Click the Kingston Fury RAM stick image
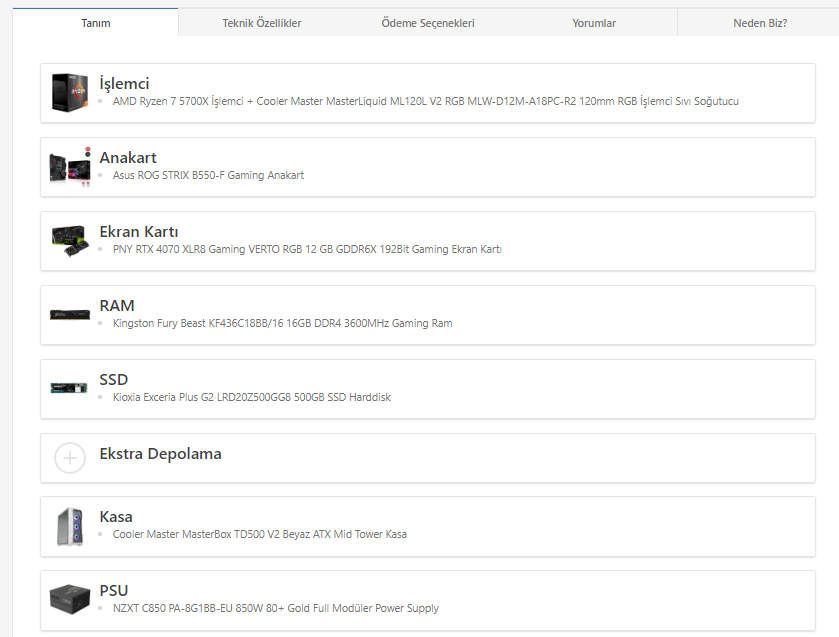The width and height of the screenshot is (839, 637). click(x=70, y=314)
